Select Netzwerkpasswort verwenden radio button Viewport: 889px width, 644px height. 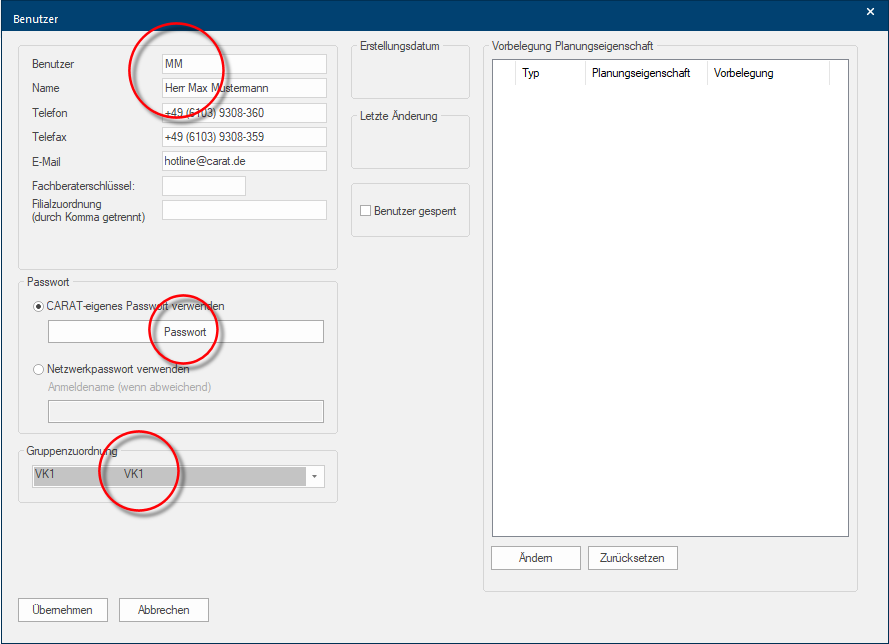pos(39,369)
